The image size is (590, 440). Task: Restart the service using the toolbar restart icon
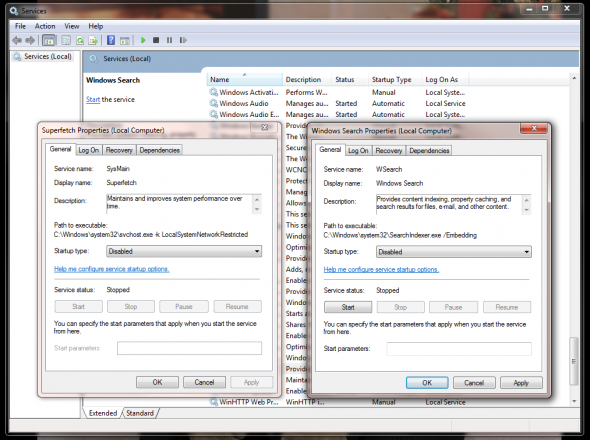point(183,40)
